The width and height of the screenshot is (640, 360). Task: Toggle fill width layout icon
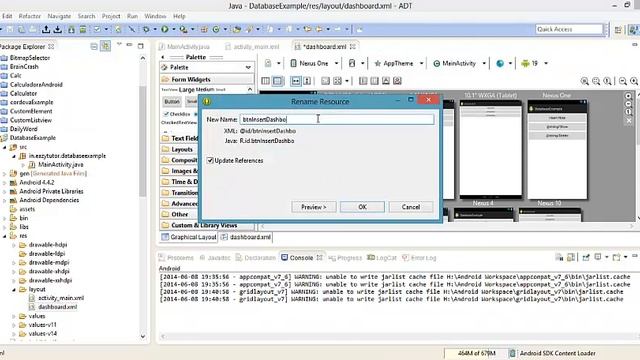296,81
